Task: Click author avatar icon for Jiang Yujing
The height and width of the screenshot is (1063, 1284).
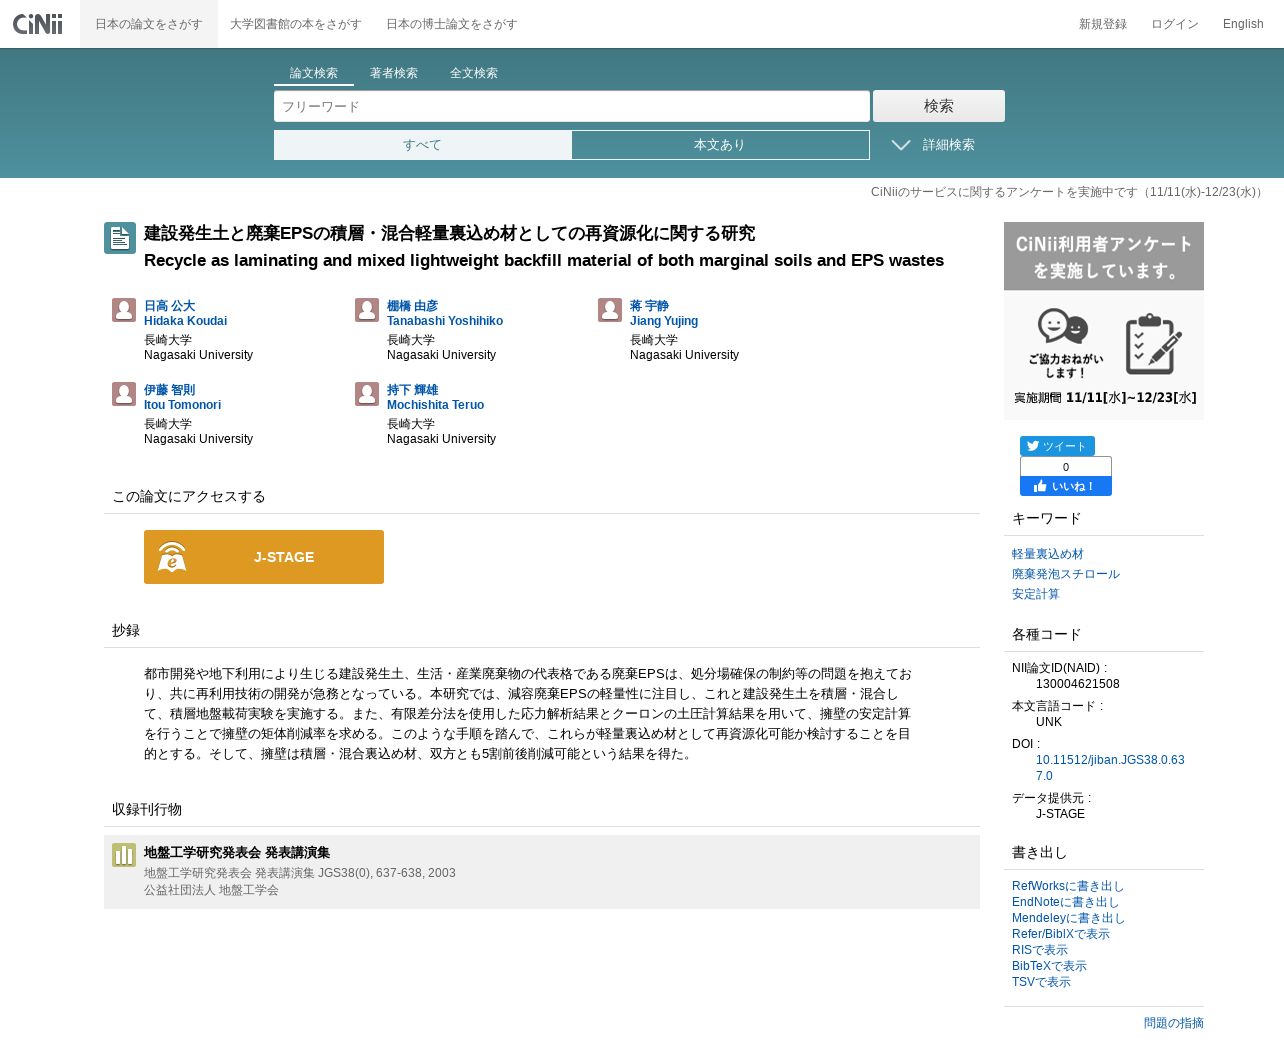Action: click(610, 310)
